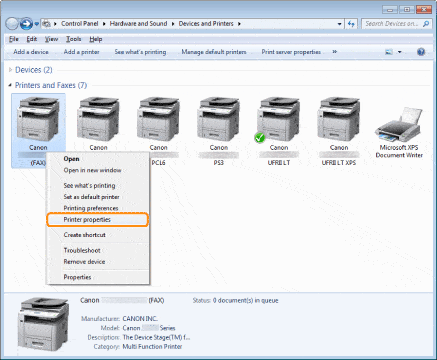437x360 pixels.
Task: Click the Manufacturer value CANON INC.
Action: [x=140, y=319]
